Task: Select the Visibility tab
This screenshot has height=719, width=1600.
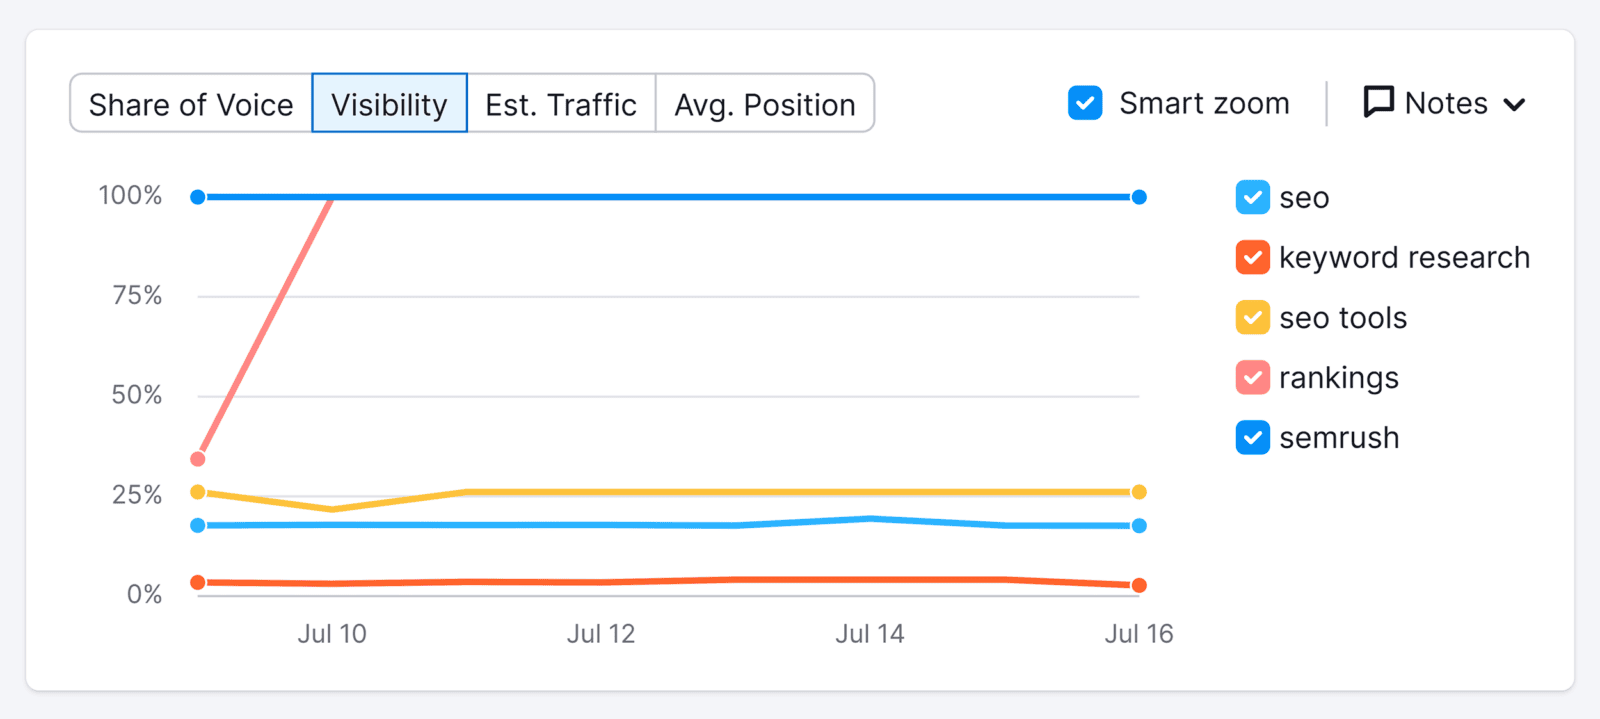Action: coord(389,103)
